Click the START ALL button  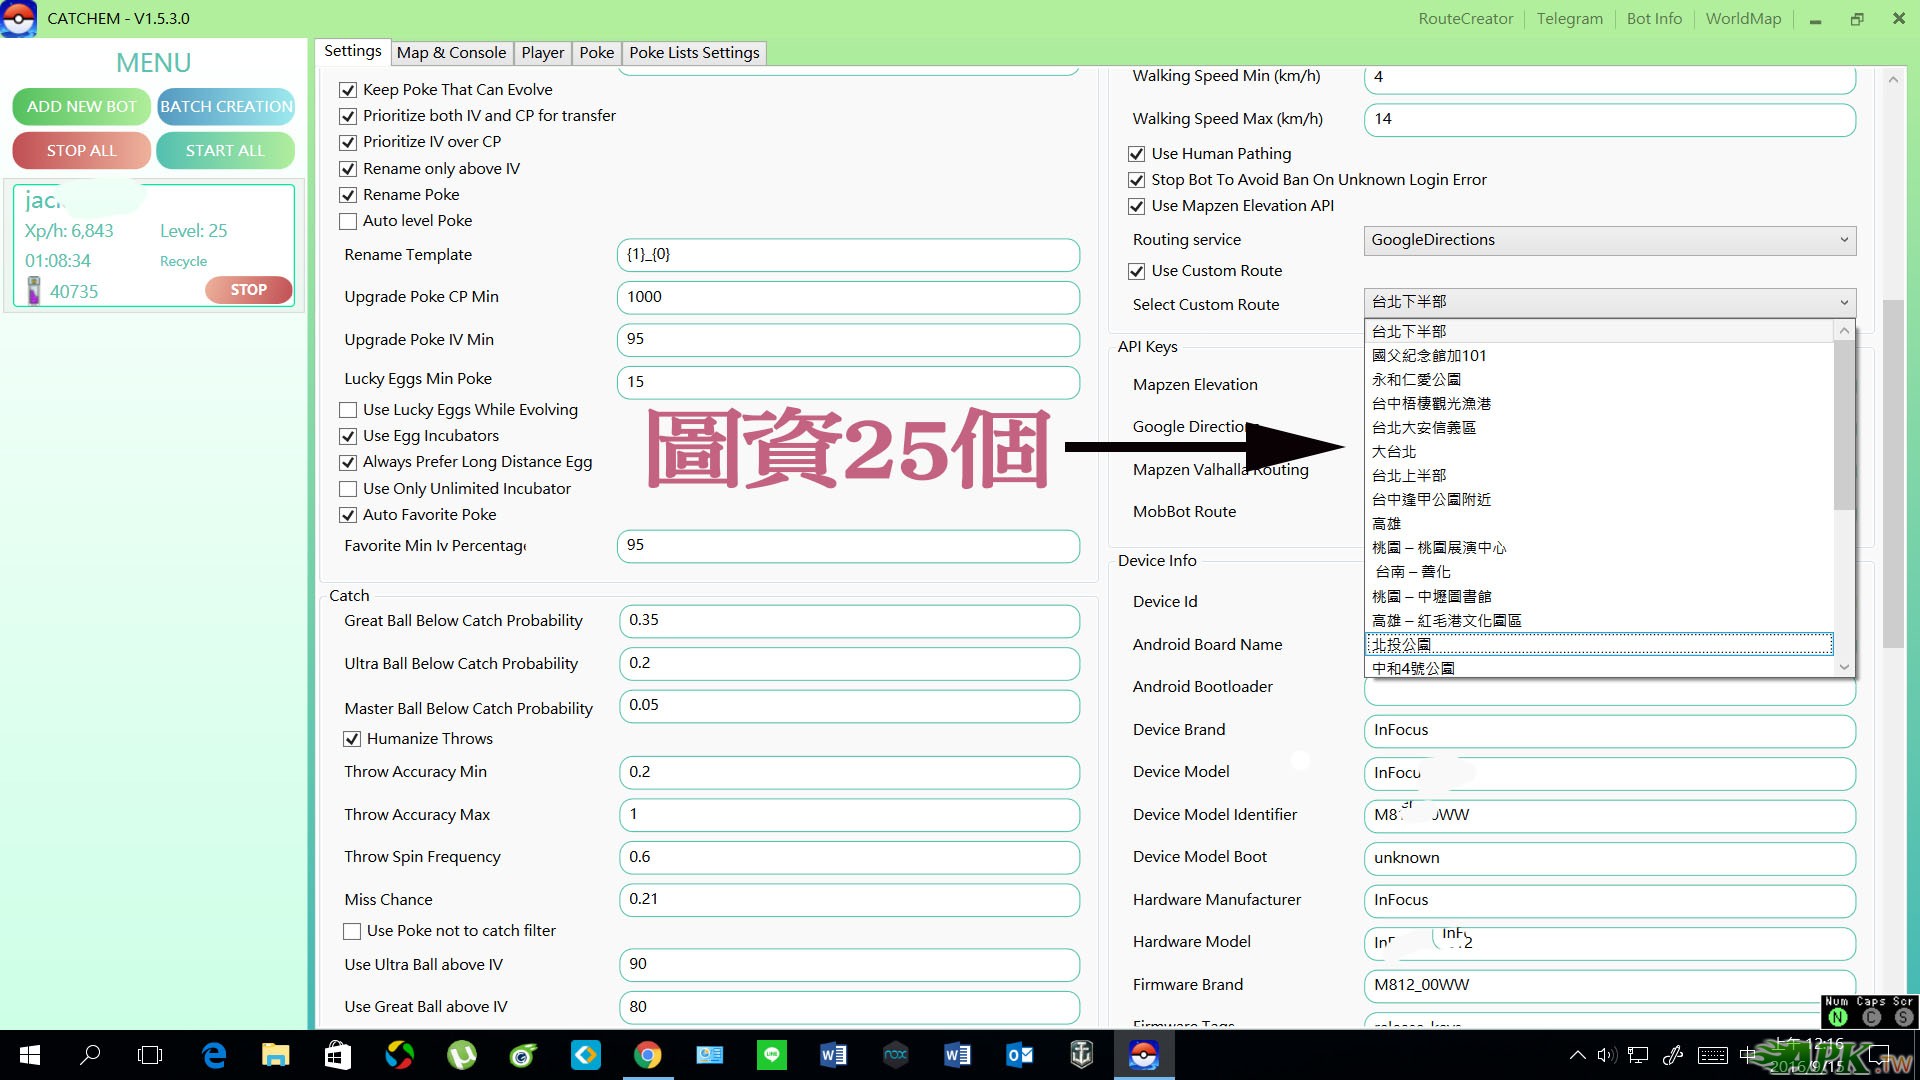click(x=225, y=150)
